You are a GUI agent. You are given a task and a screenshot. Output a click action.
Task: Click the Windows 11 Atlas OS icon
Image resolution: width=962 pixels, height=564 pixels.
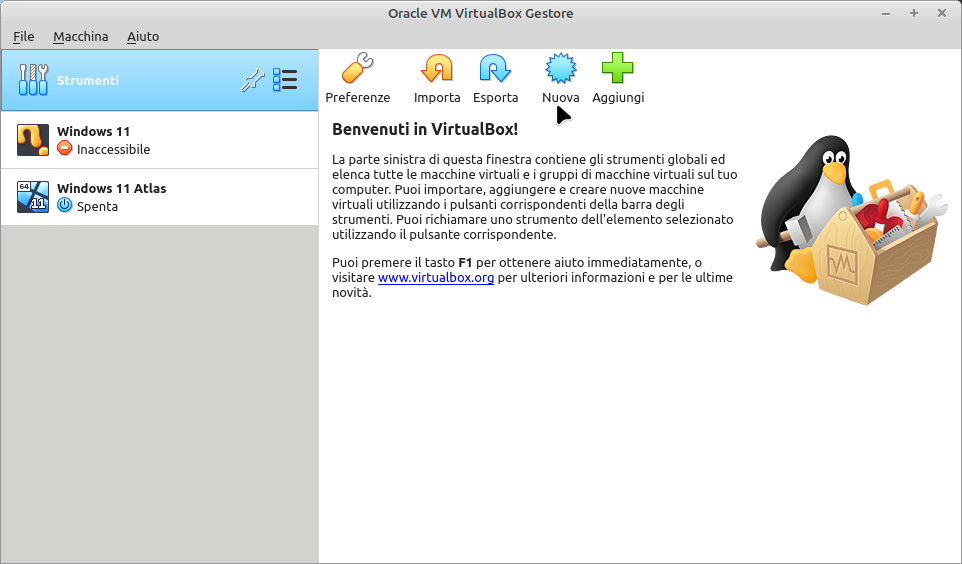[x=33, y=197]
